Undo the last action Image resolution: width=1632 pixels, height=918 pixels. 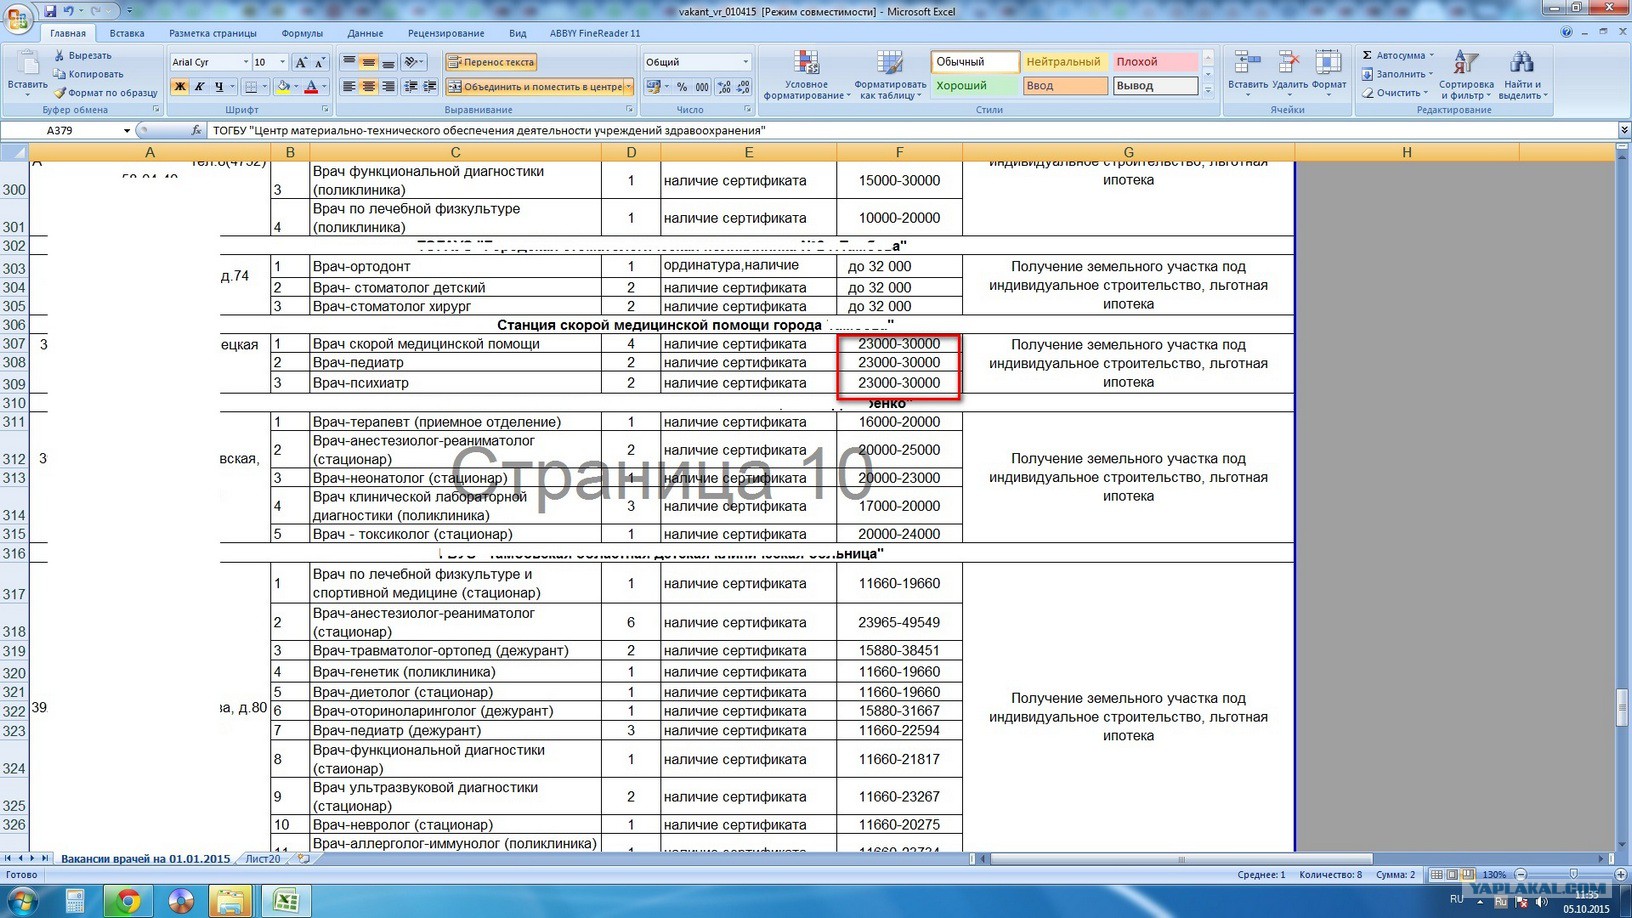[x=69, y=11]
